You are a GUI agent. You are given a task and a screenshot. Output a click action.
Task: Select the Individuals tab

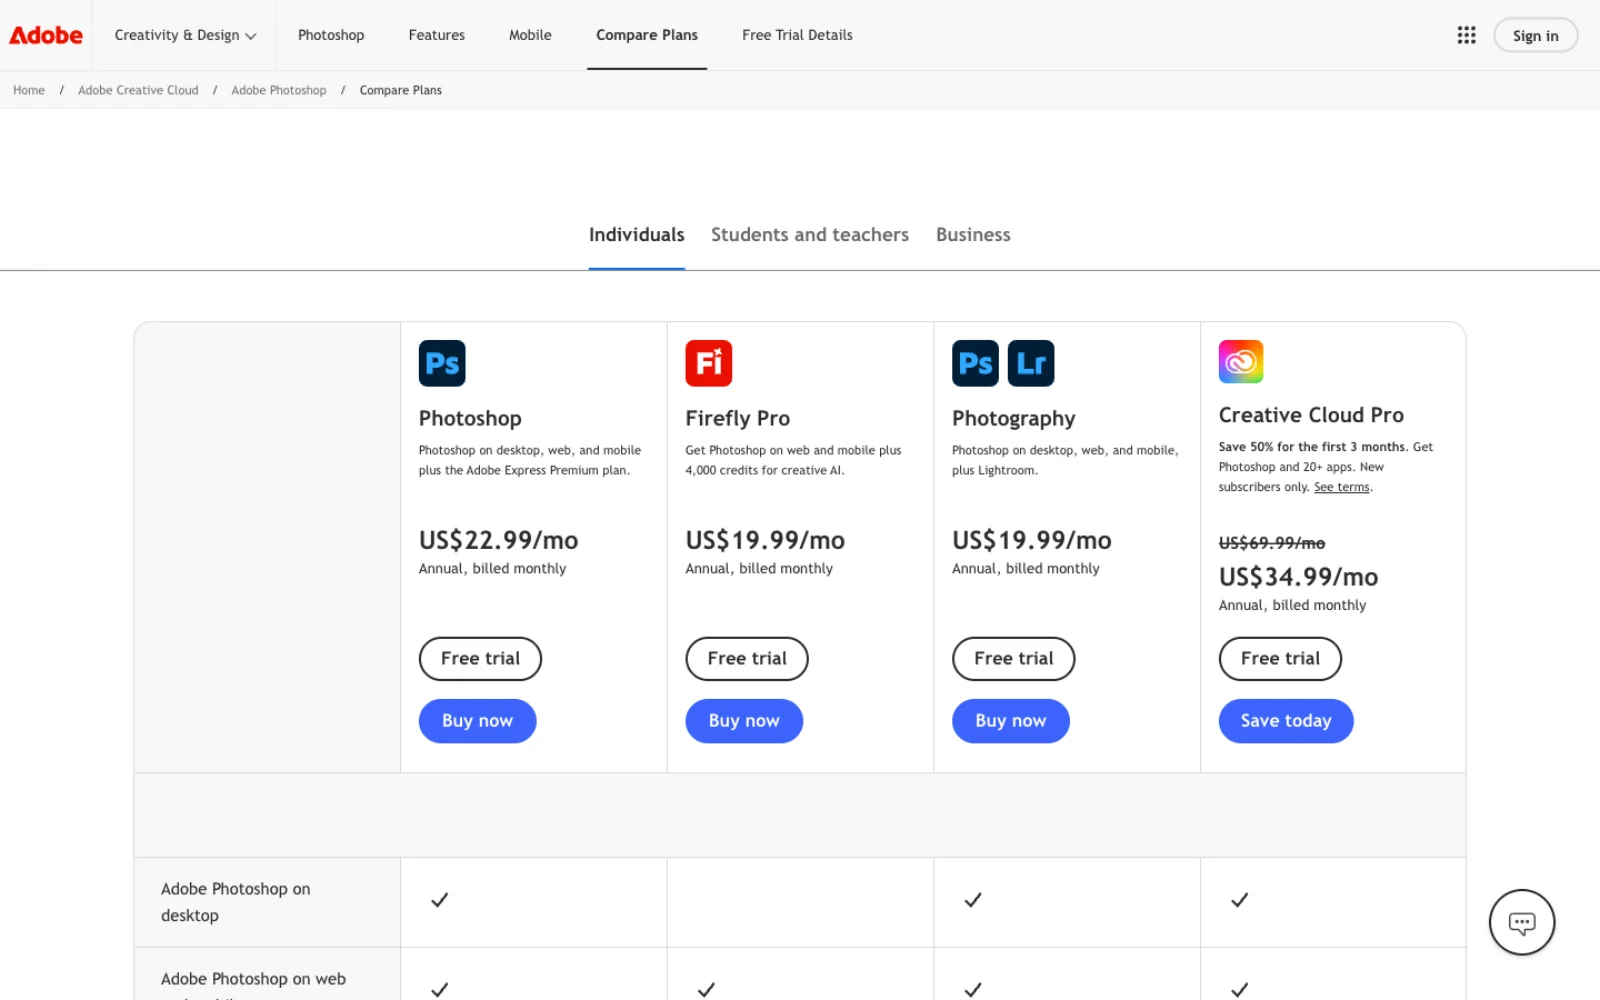tap(636, 235)
